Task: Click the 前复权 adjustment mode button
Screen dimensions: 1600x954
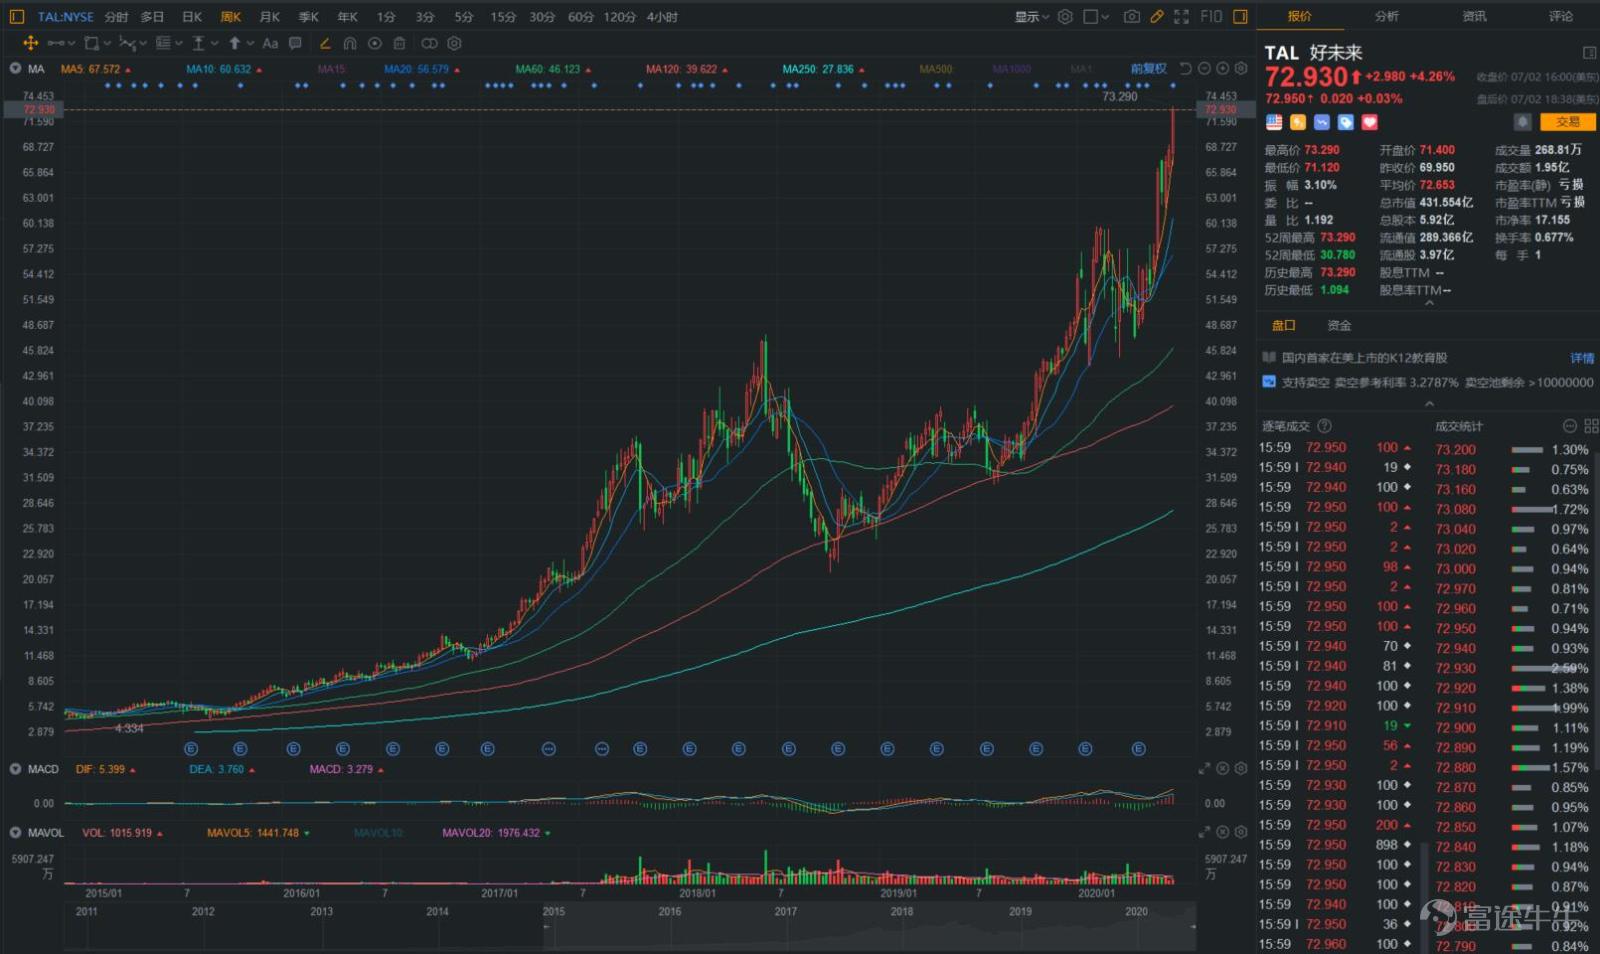Action: 1149,69
